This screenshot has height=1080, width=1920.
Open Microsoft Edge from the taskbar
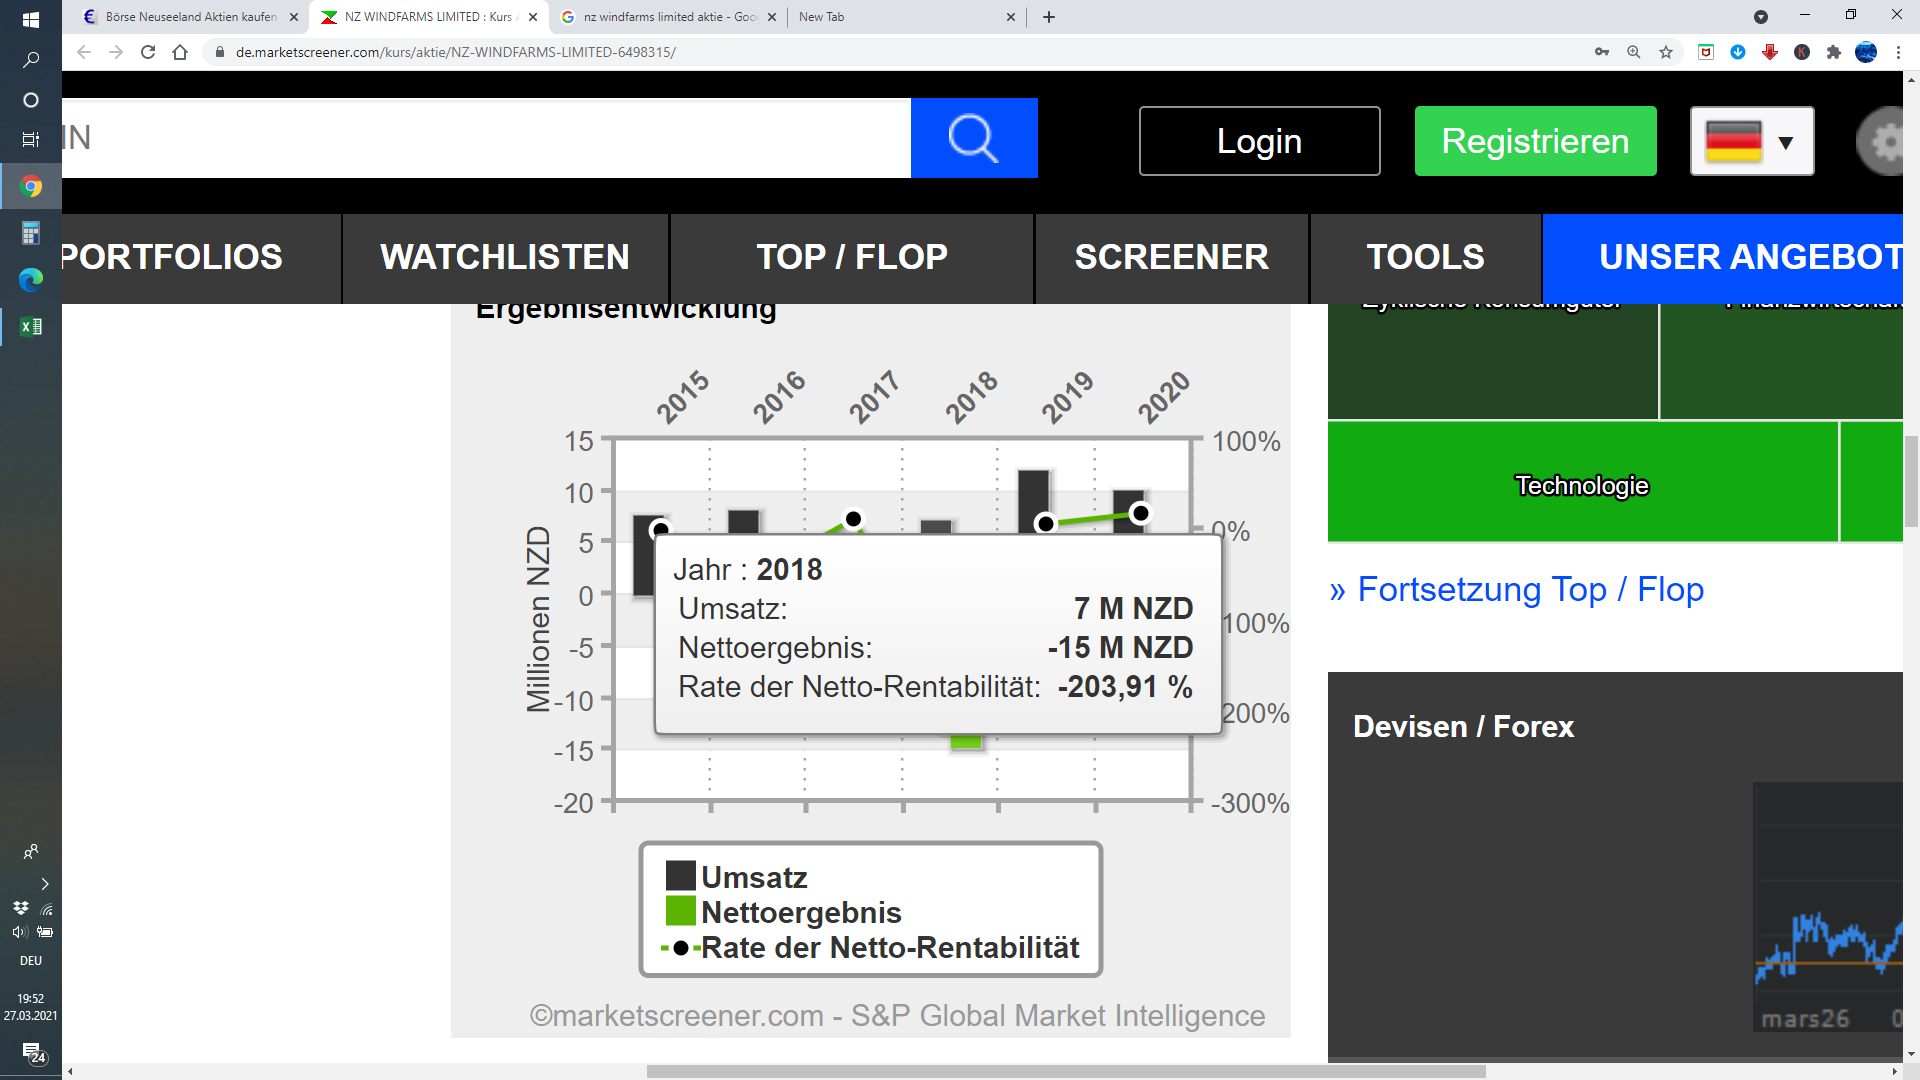click(31, 280)
